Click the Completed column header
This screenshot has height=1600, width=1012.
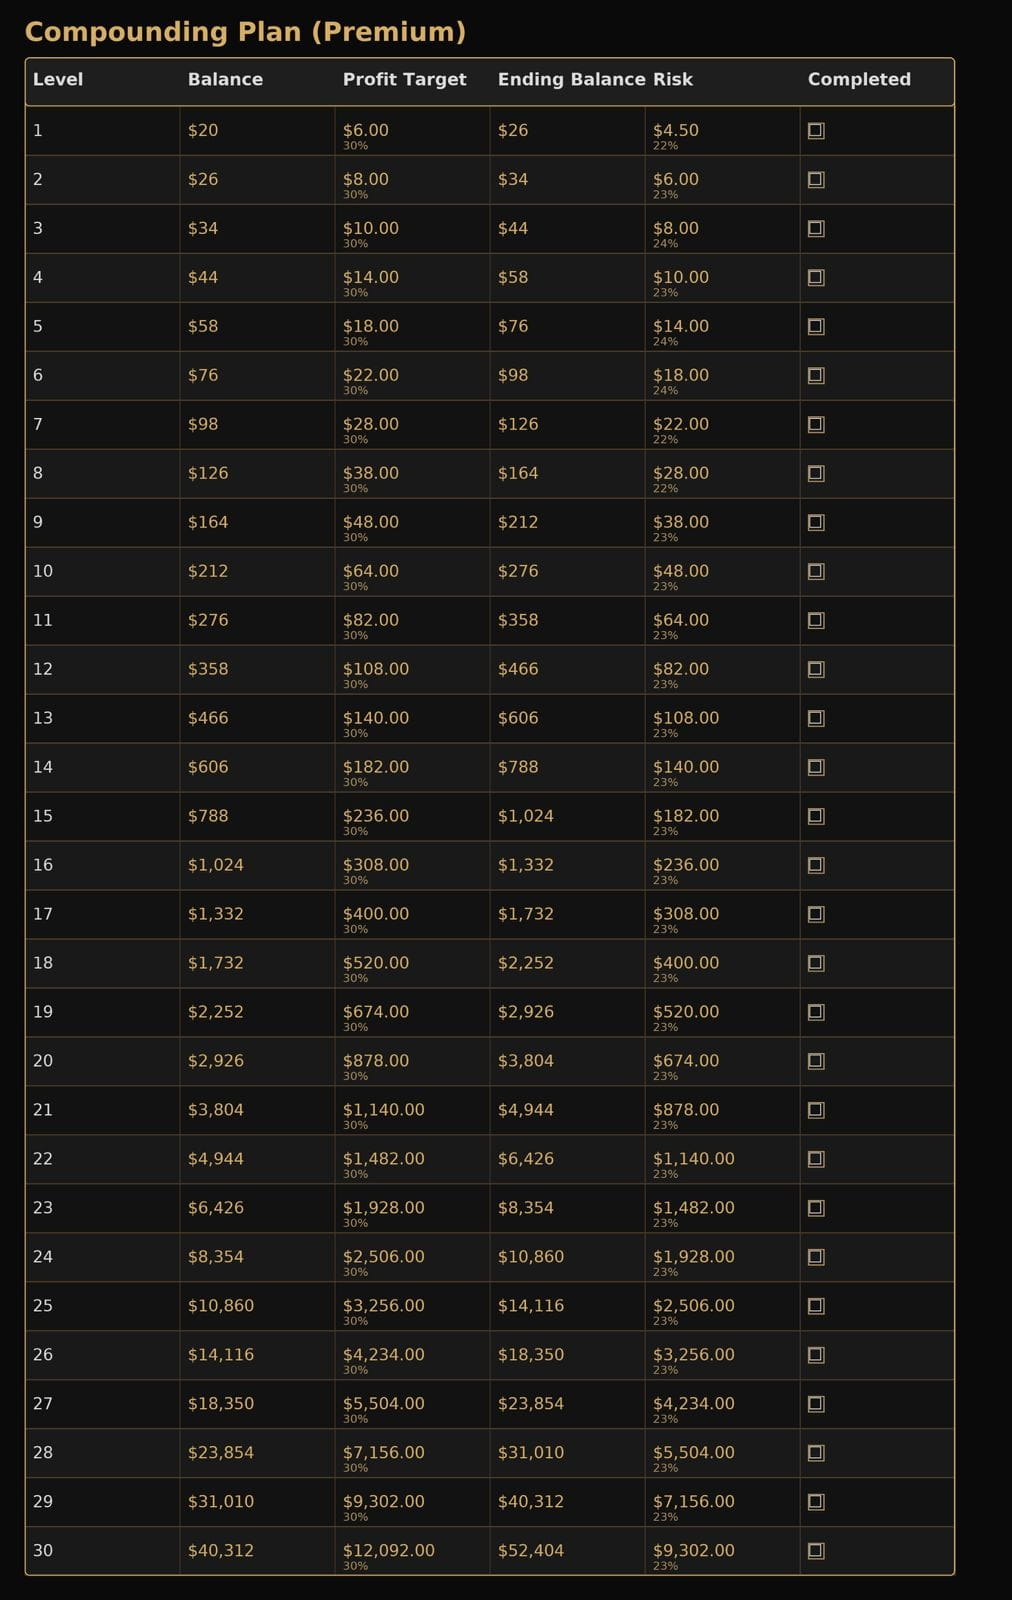point(859,80)
